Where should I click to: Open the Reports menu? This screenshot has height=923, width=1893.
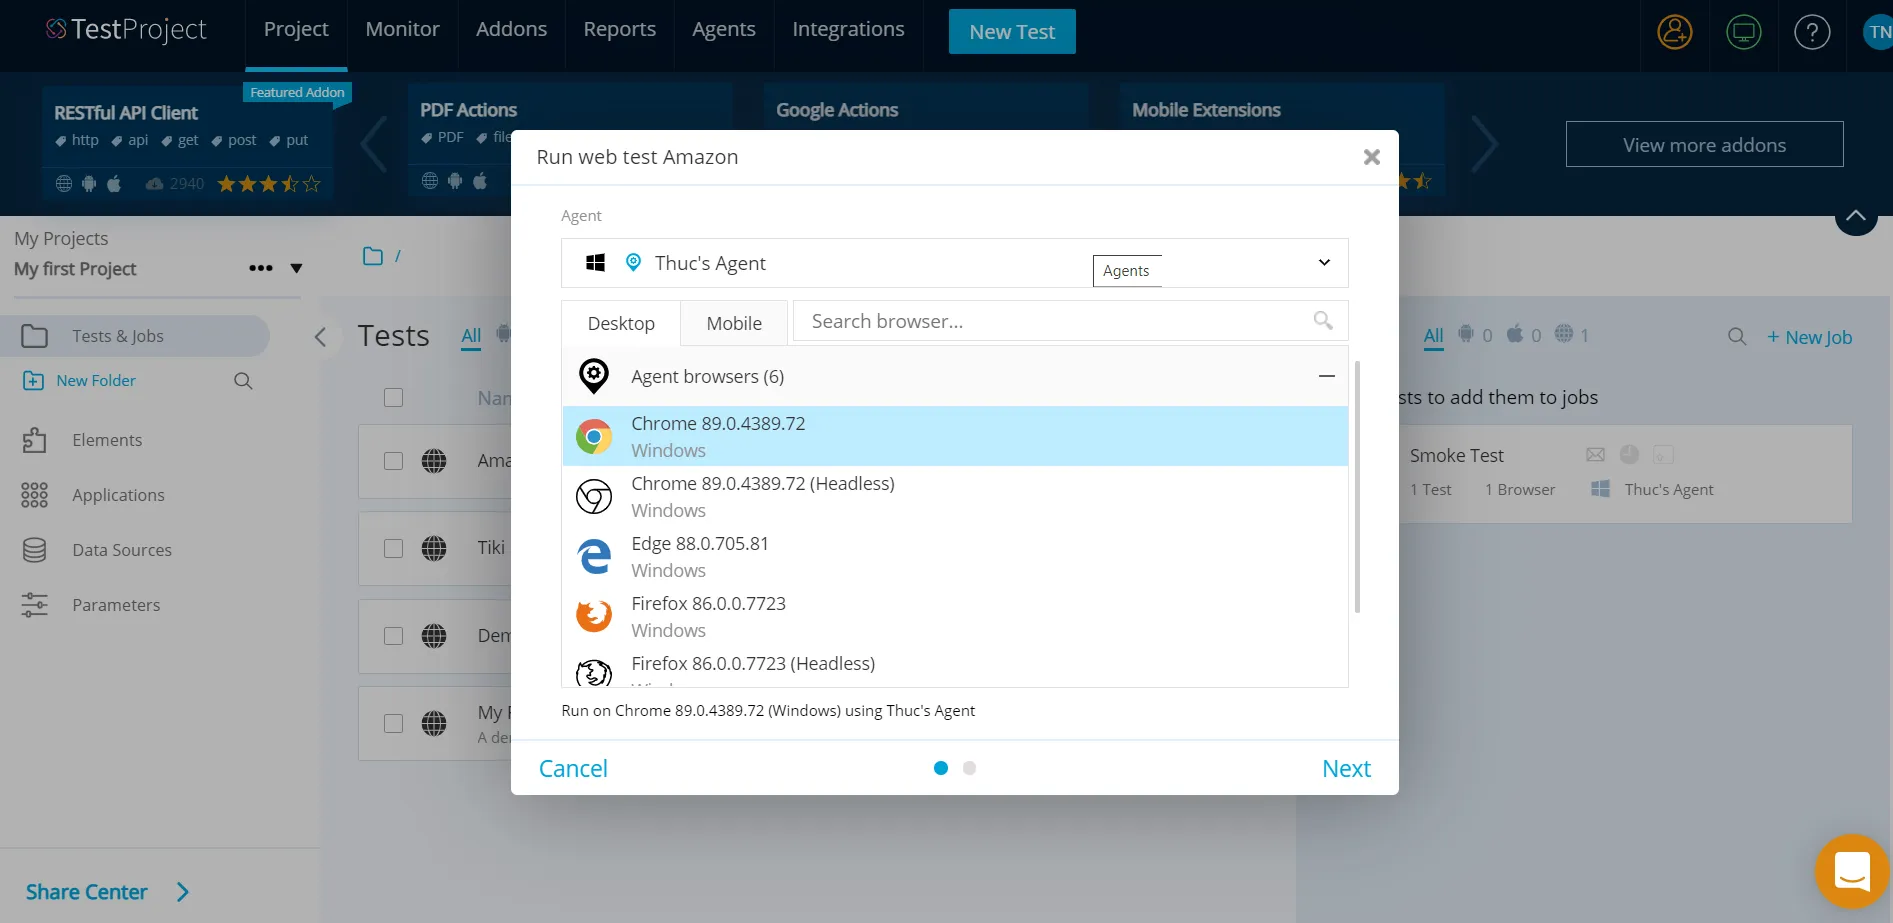[619, 30]
